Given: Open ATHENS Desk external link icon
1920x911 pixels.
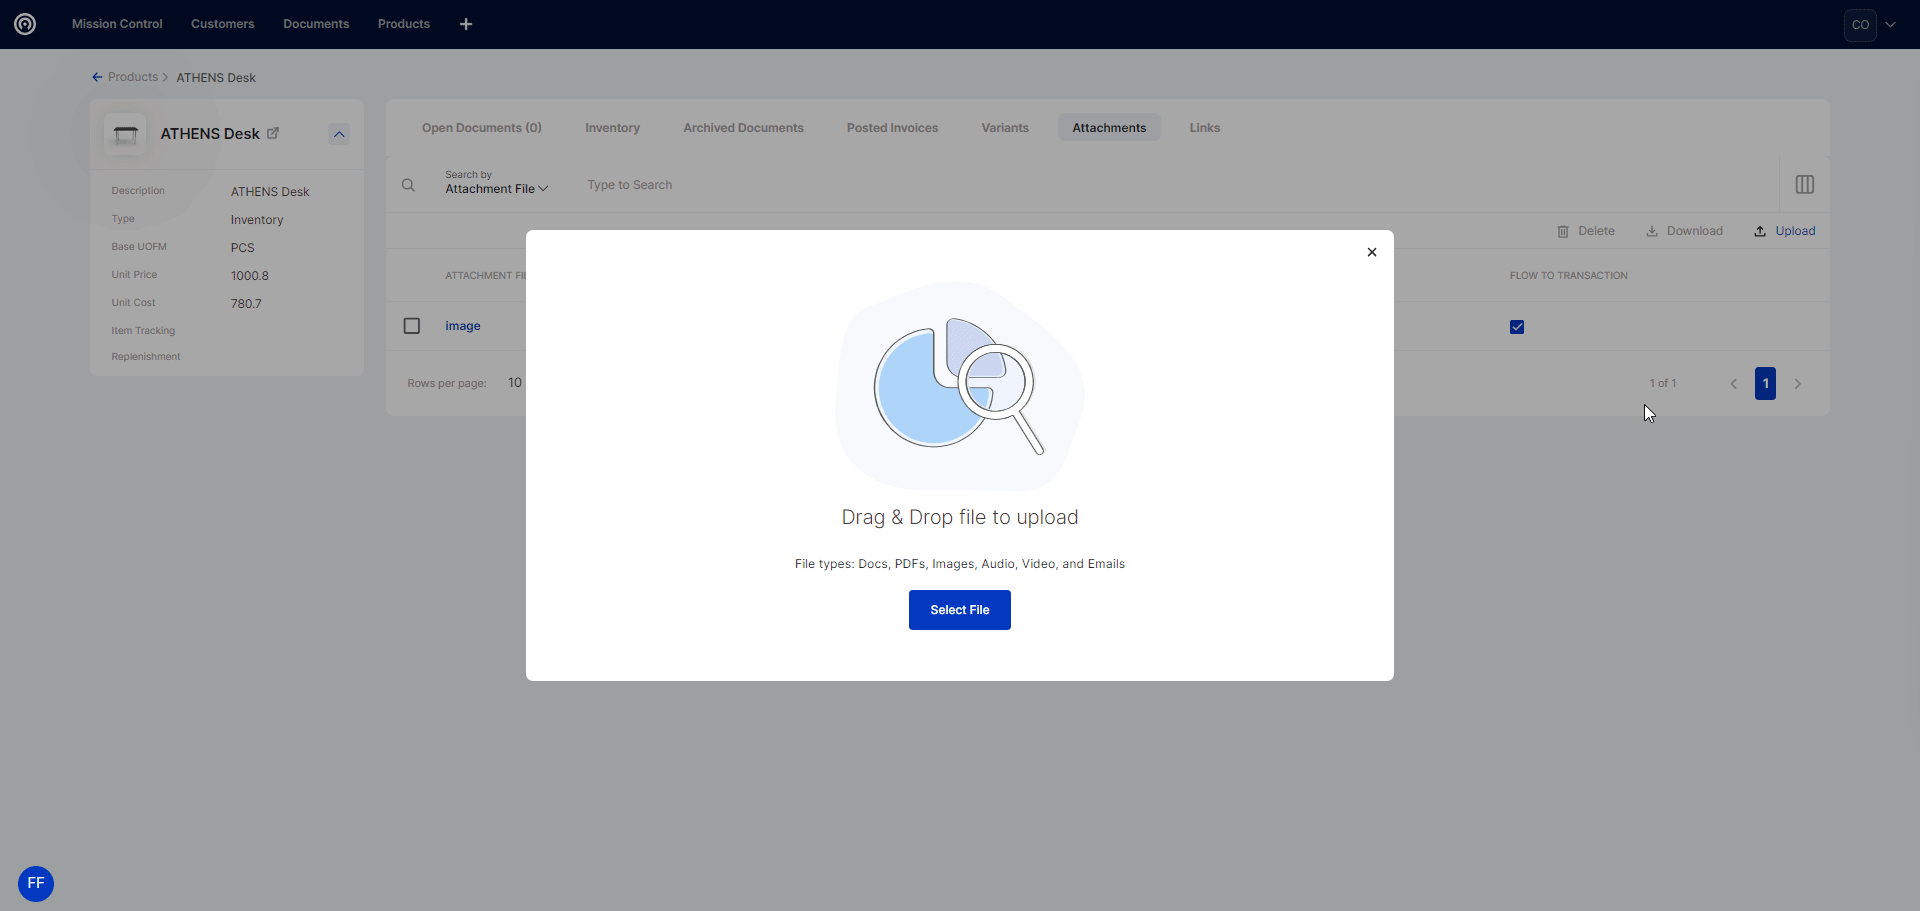Looking at the screenshot, I should coord(273,133).
